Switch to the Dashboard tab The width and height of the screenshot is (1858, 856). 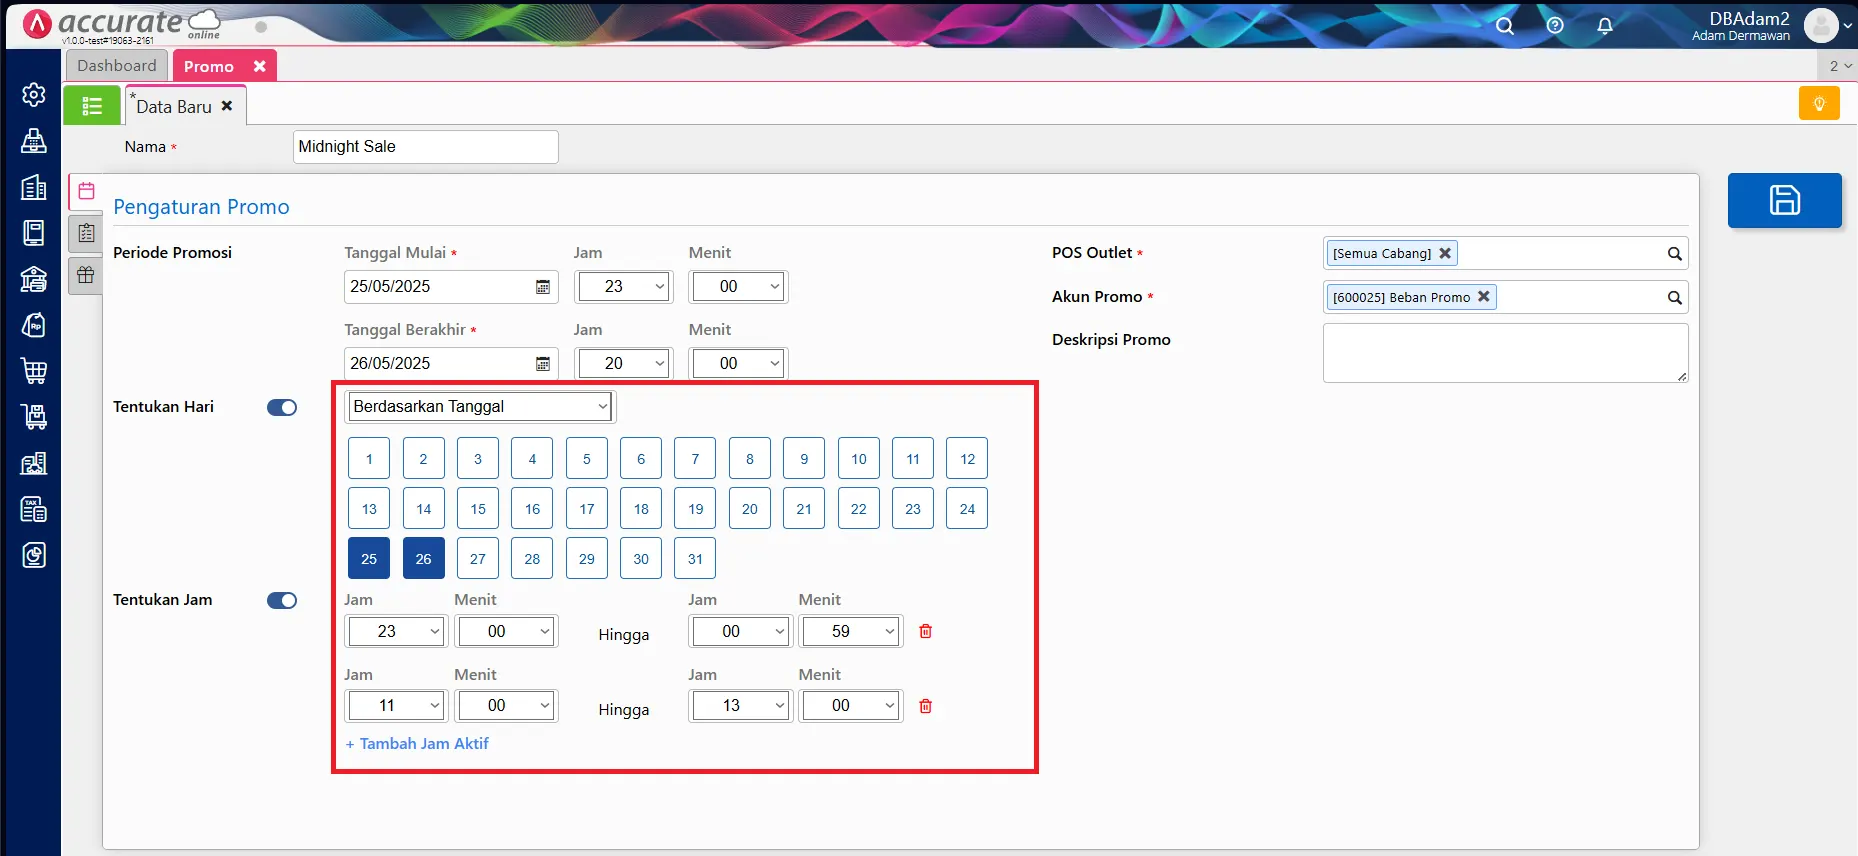117,66
